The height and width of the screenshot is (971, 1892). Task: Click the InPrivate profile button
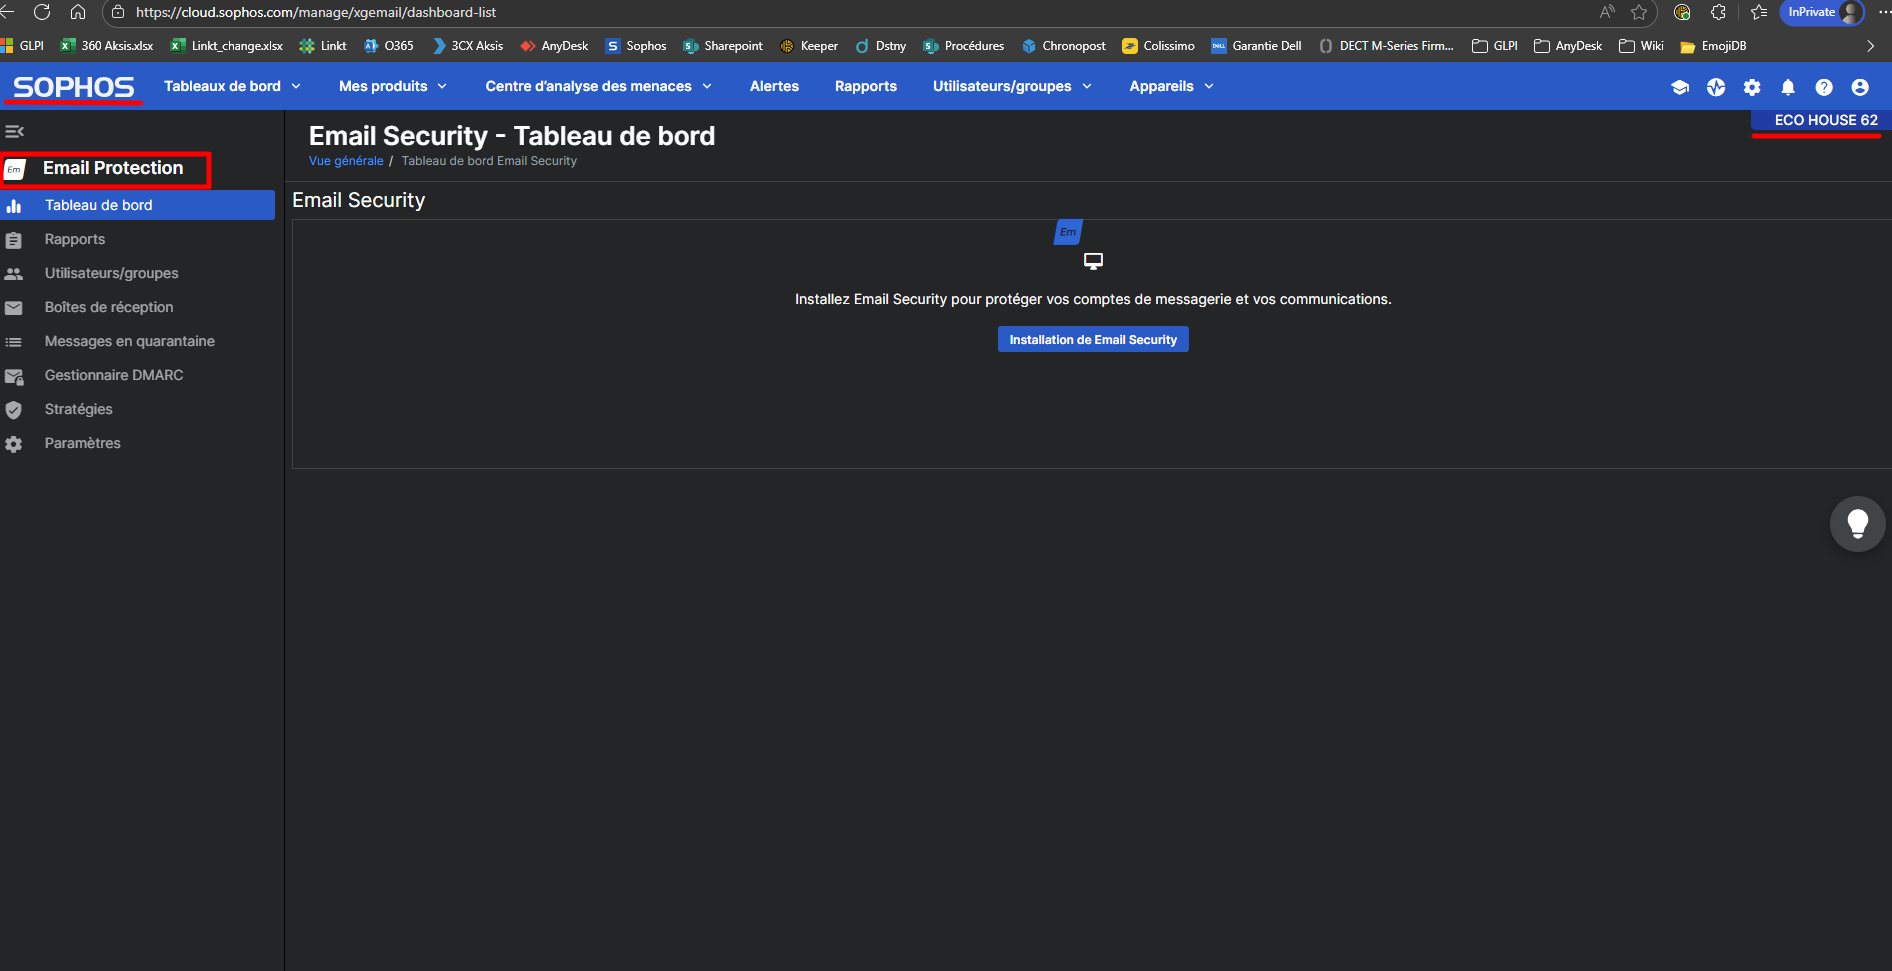[1822, 12]
